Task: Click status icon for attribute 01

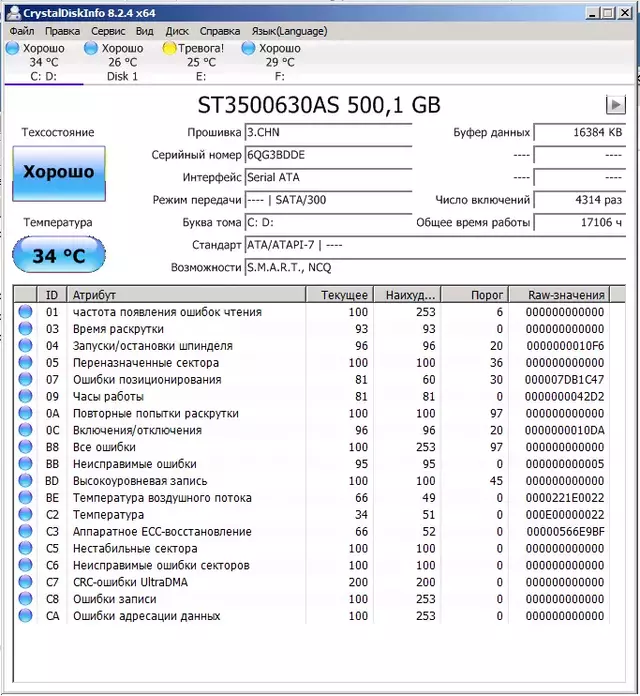Action: tap(25, 312)
